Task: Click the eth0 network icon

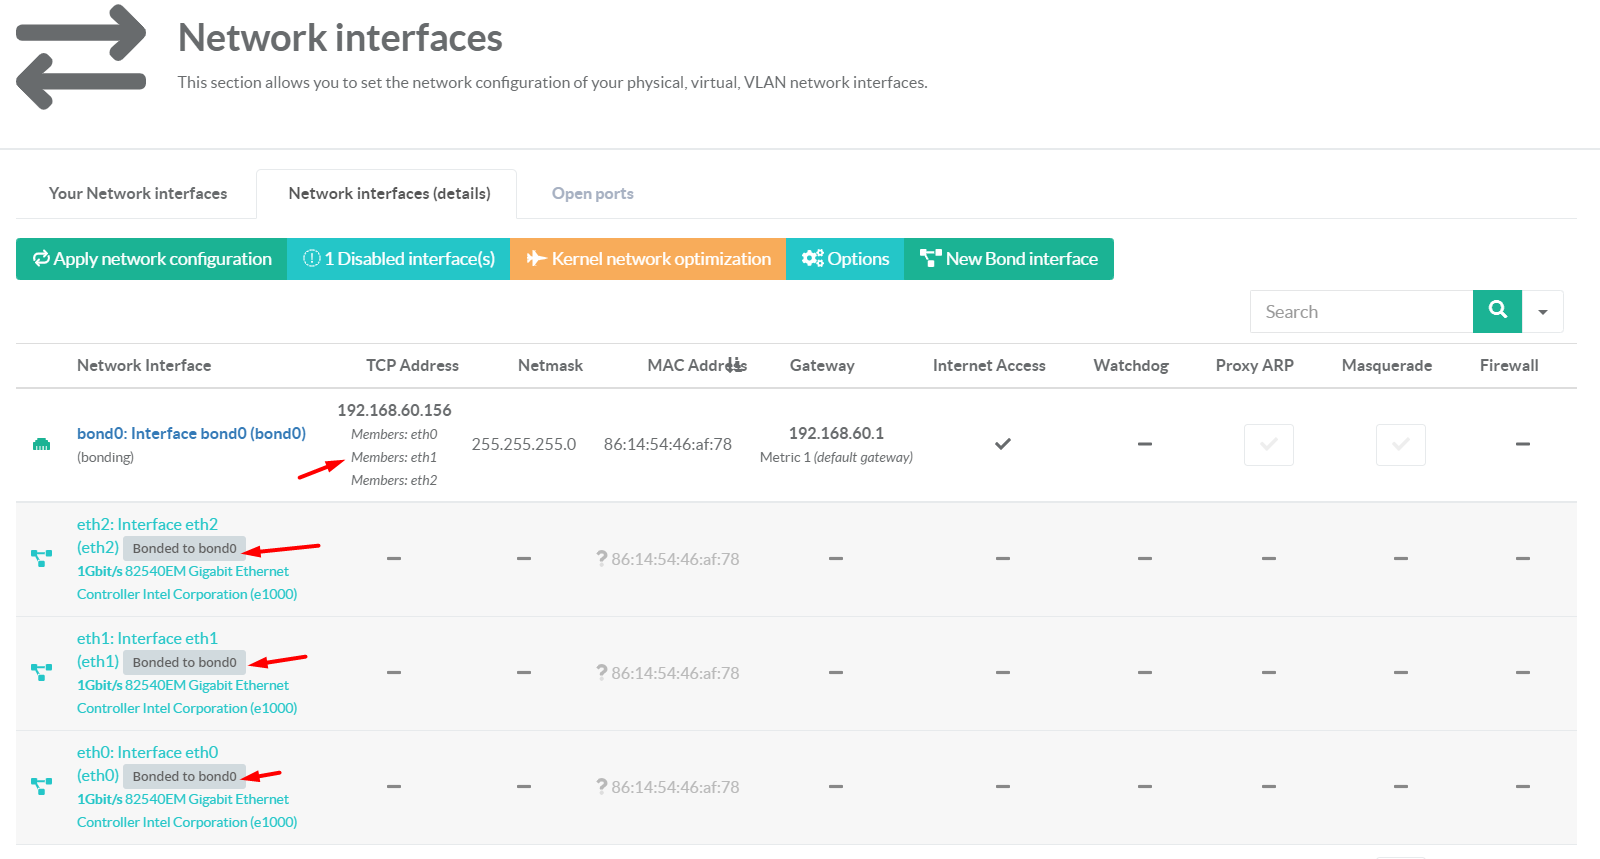Action: click(x=41, y=786)
